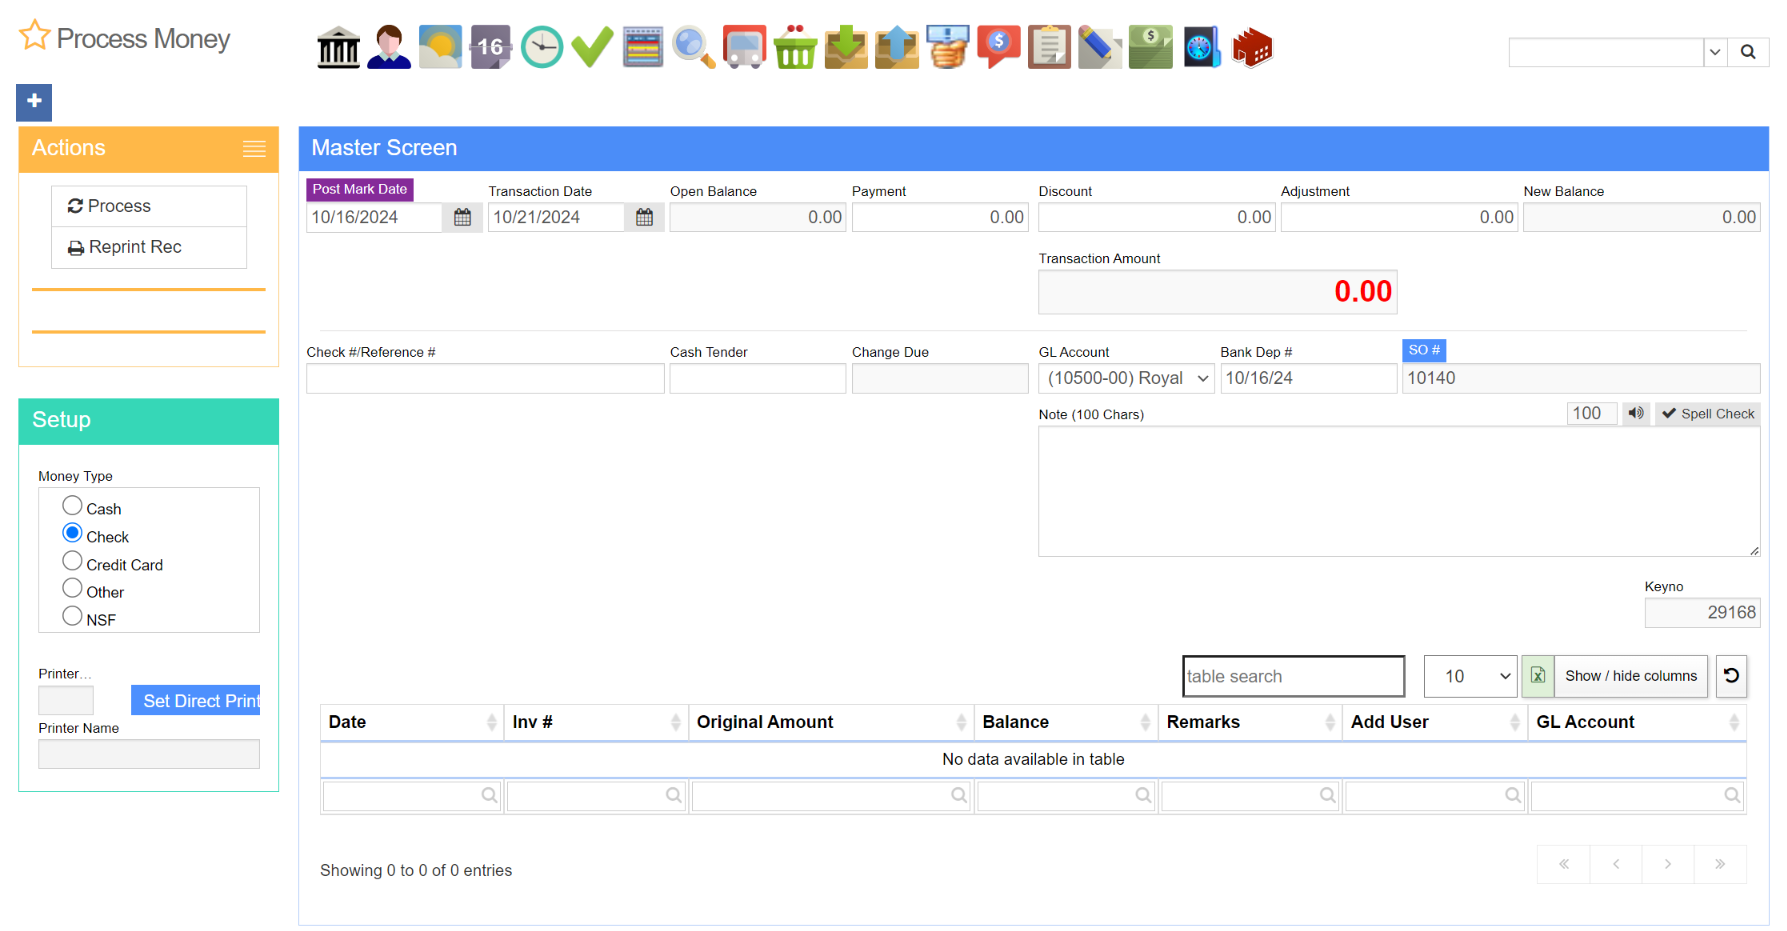
Task: Sort the table by Remarks column
Action: click(1250, 722)
